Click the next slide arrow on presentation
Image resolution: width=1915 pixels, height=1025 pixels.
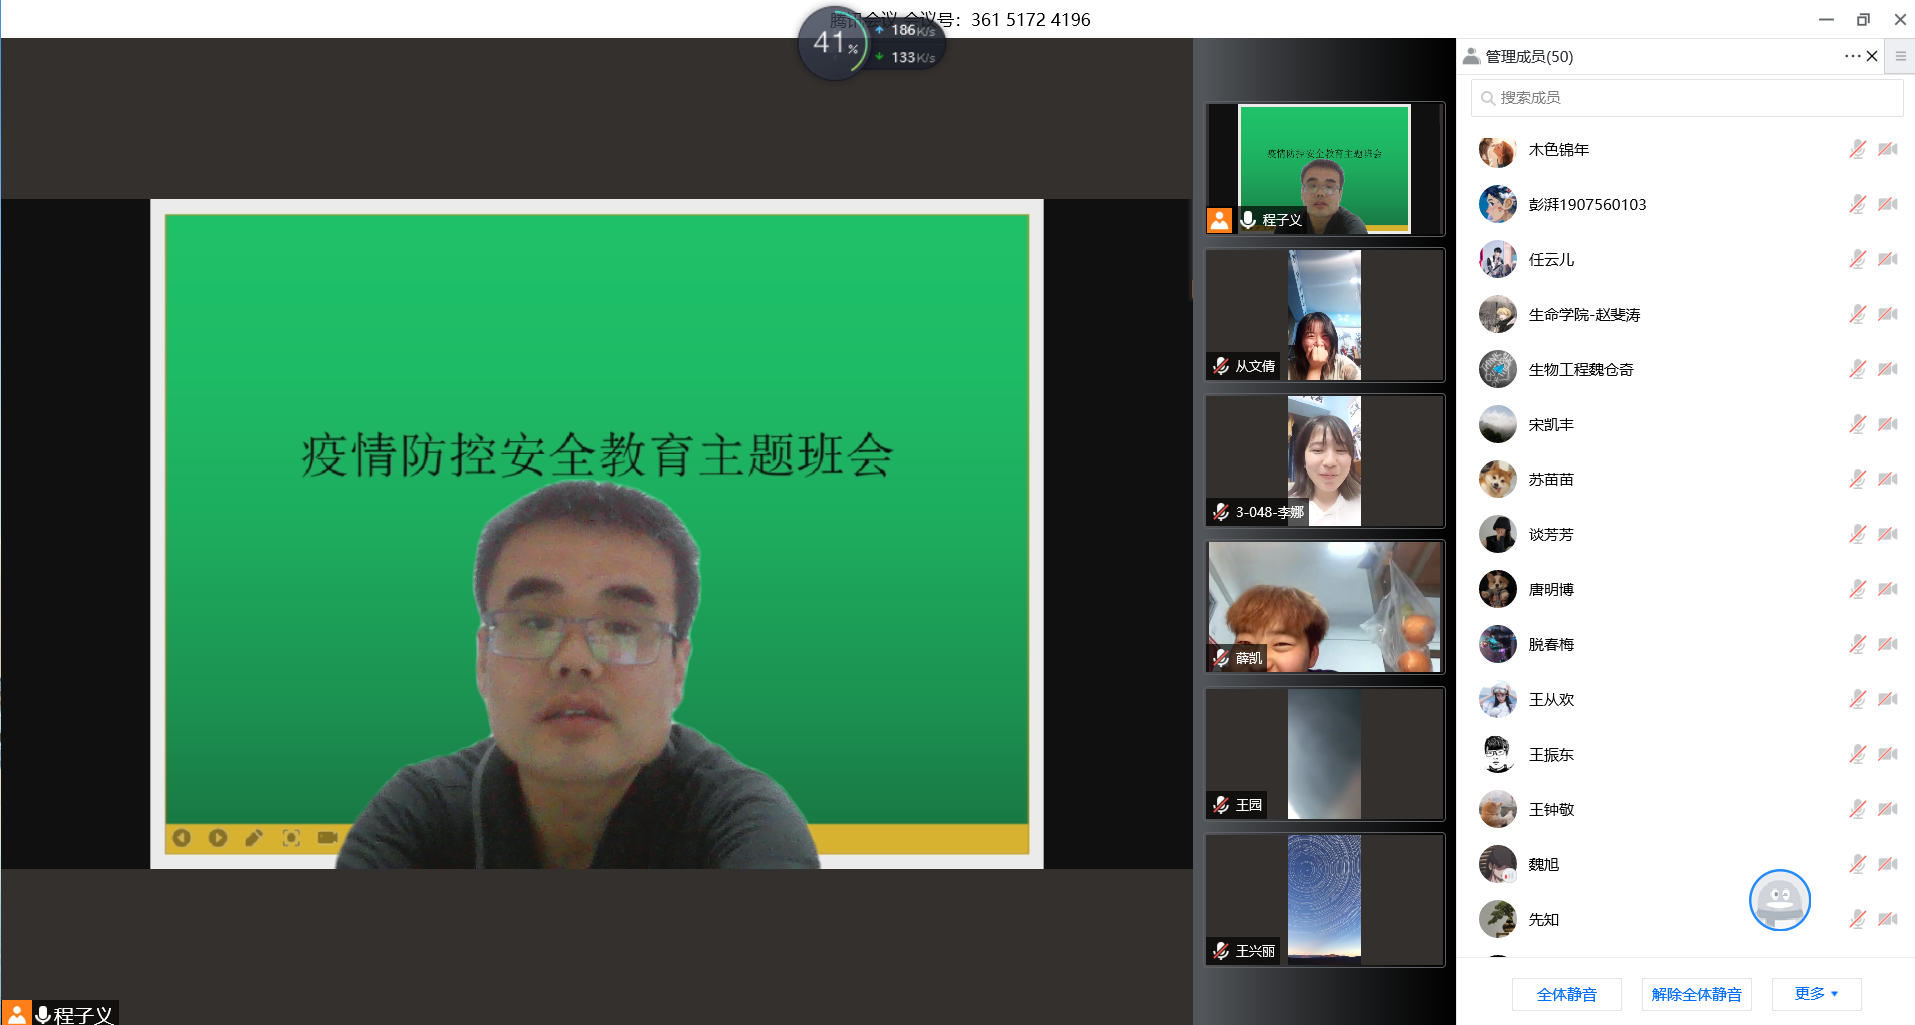click(x=218, y=838)
